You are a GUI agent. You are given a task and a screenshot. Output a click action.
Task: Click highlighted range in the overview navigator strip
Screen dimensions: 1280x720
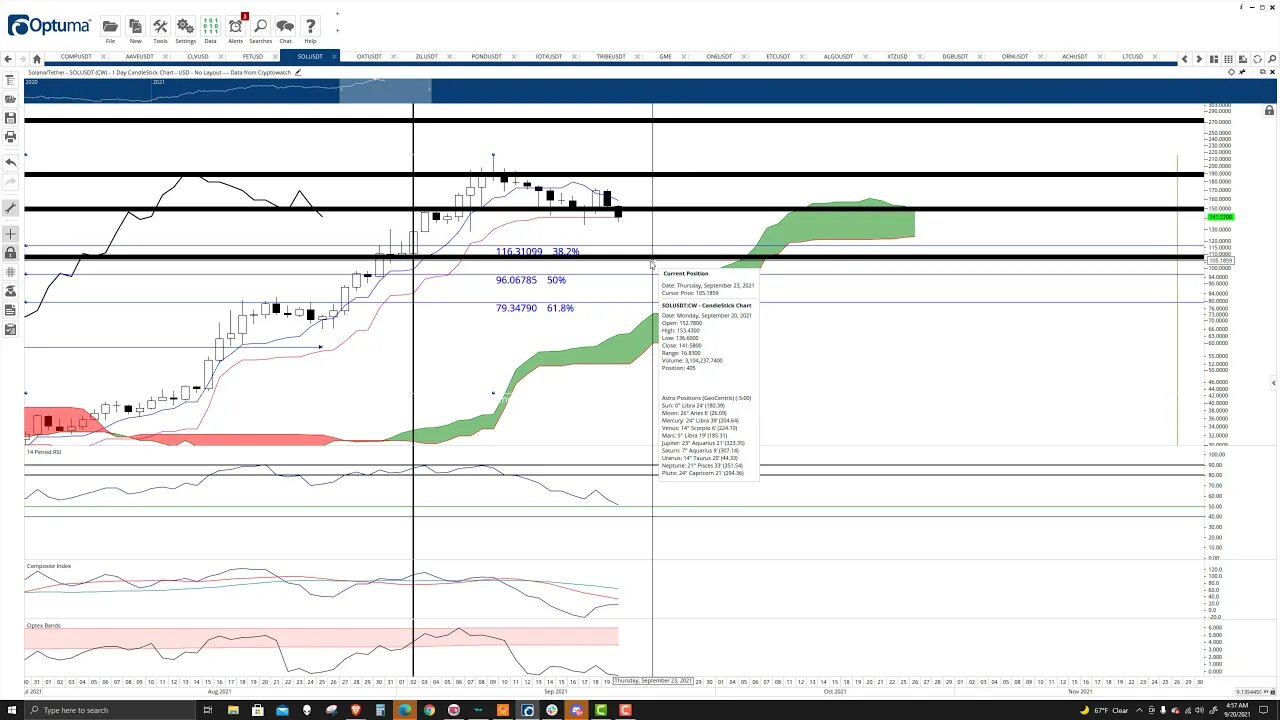pos(385,91)
